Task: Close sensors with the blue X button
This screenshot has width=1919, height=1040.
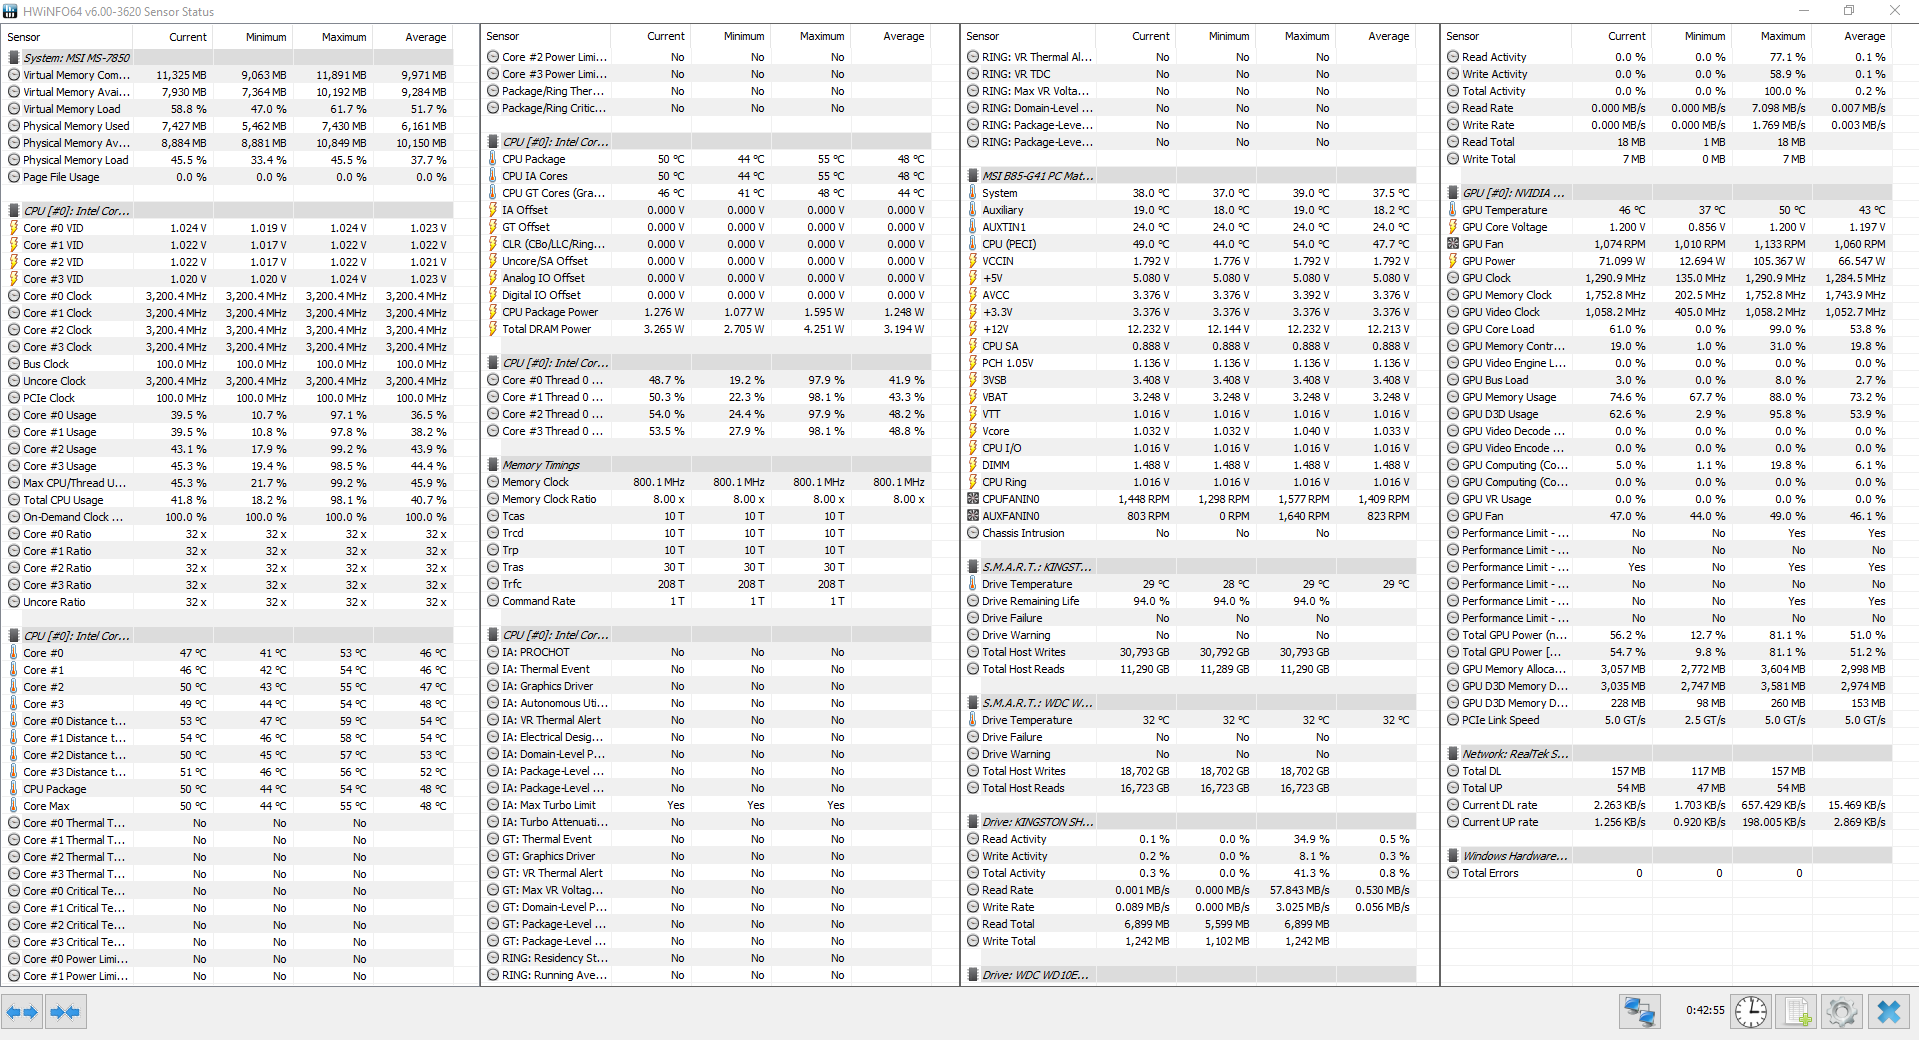Action: click(1888, 1012)
